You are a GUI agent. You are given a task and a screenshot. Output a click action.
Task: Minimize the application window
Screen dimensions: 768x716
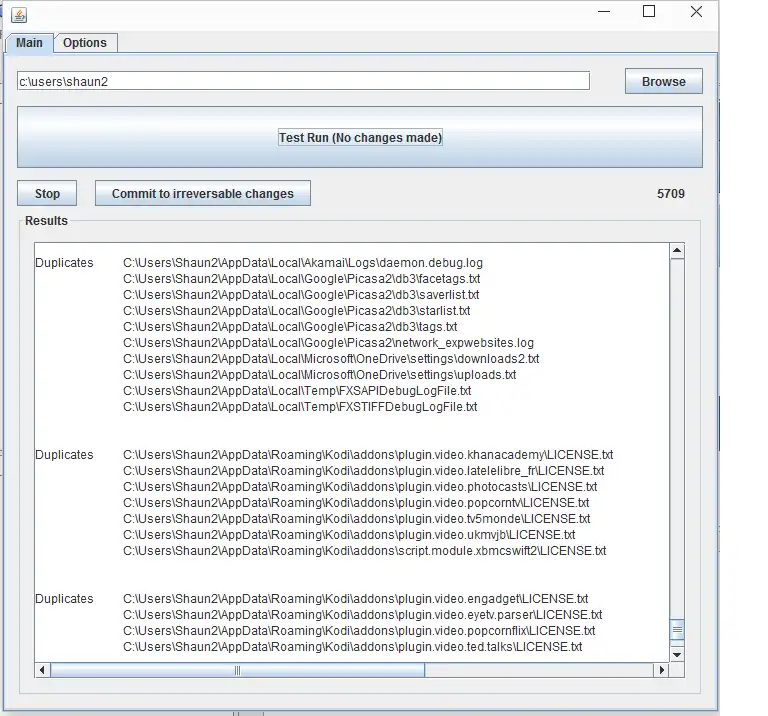click(x=604, y=11)
